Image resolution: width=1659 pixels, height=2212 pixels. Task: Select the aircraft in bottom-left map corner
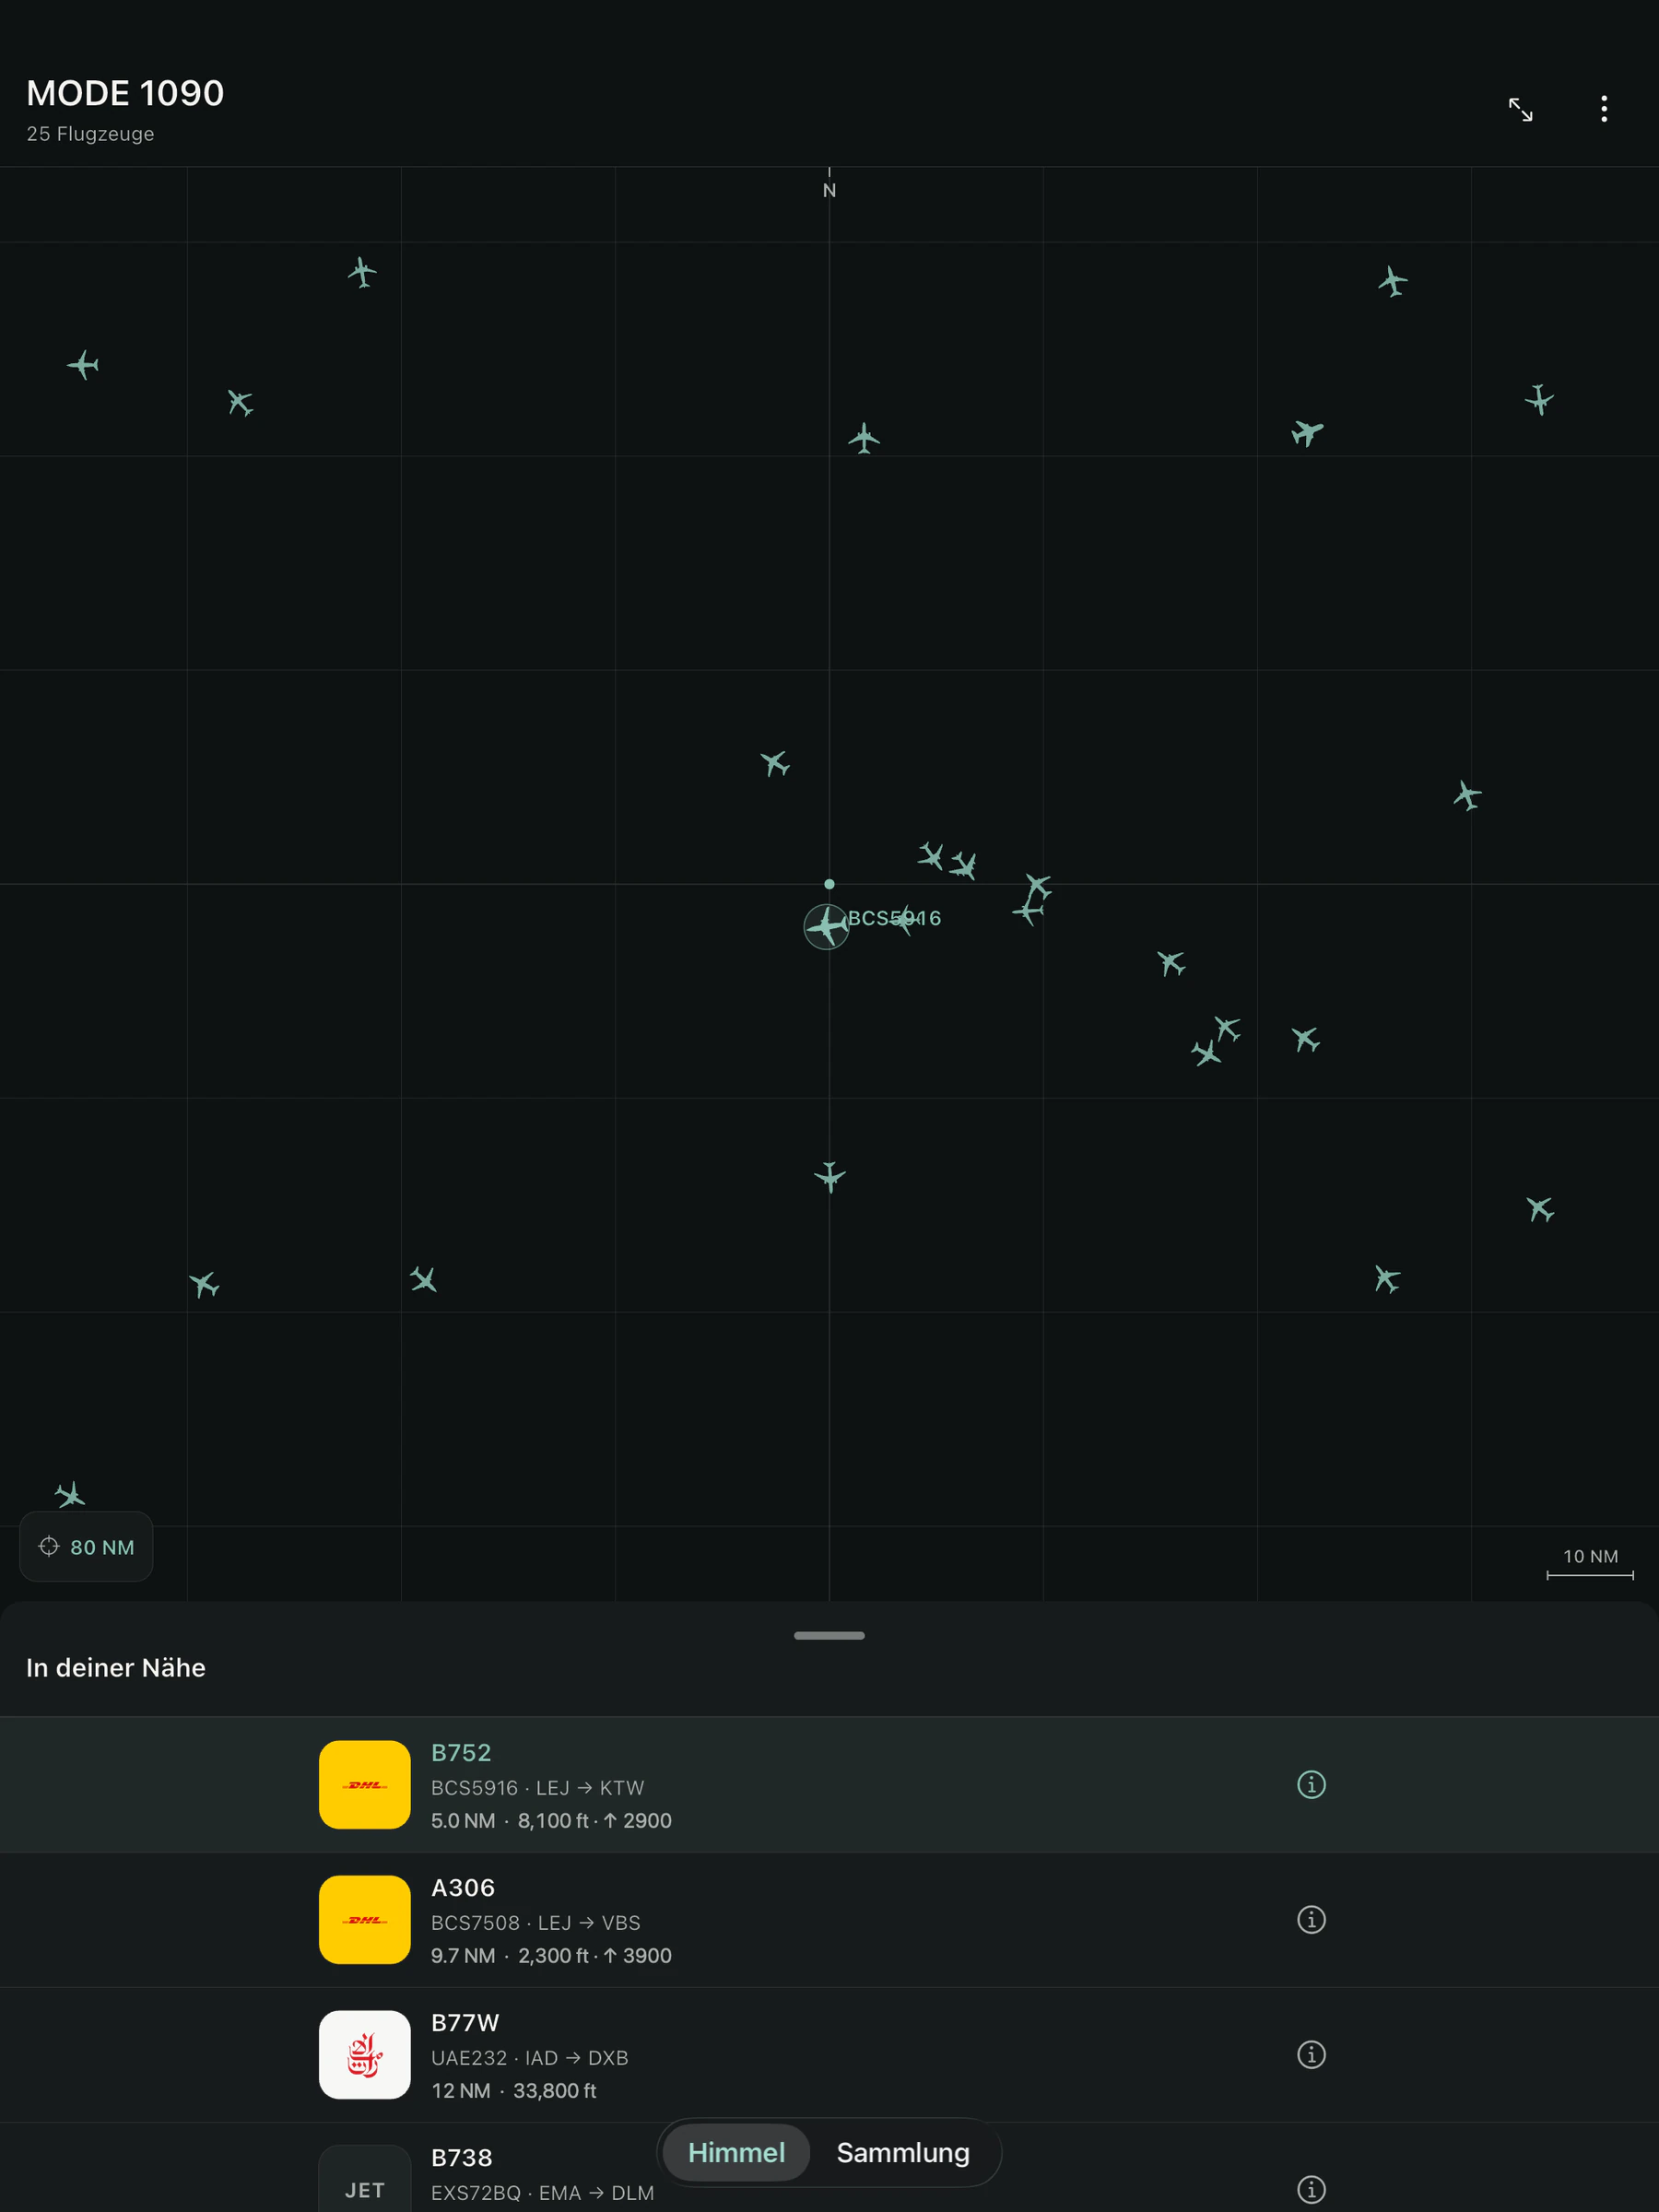70,1495
